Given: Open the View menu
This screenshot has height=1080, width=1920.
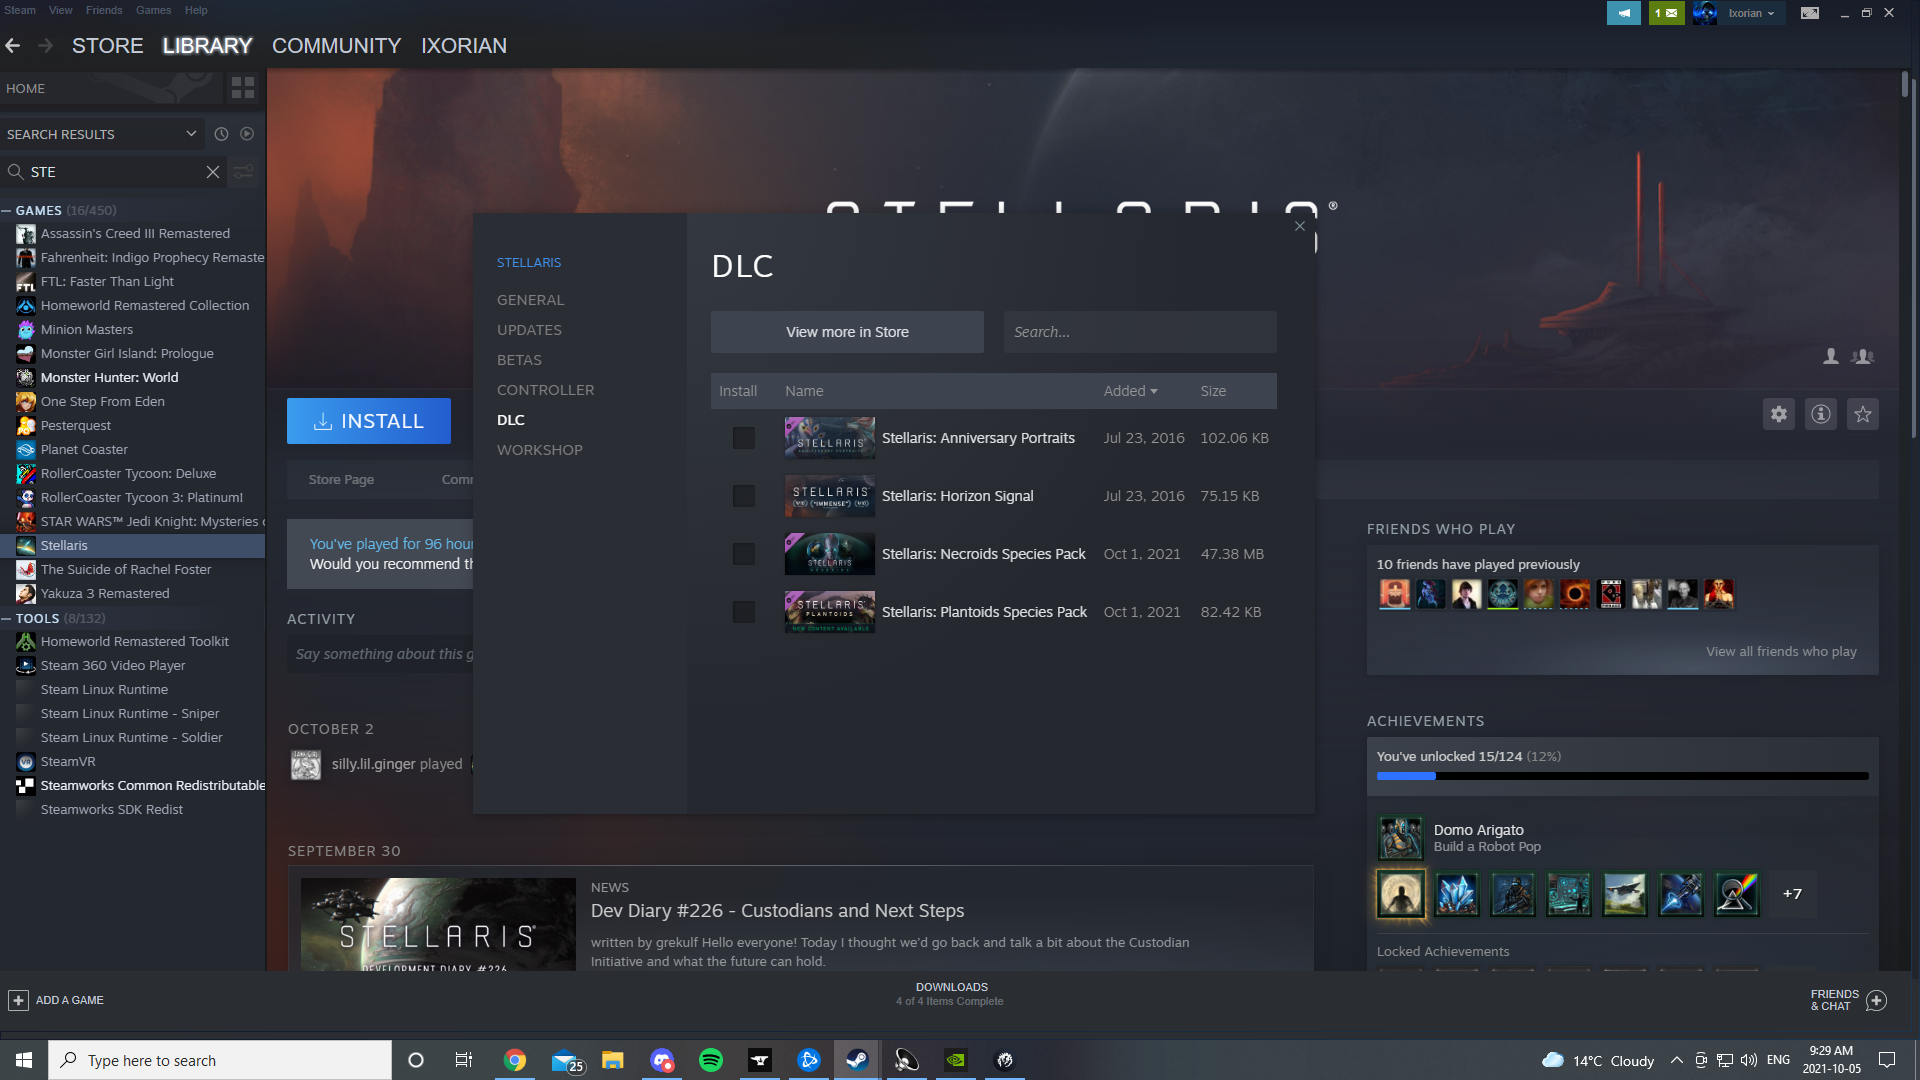Looking at the screenshot, I should click(61, 10).
